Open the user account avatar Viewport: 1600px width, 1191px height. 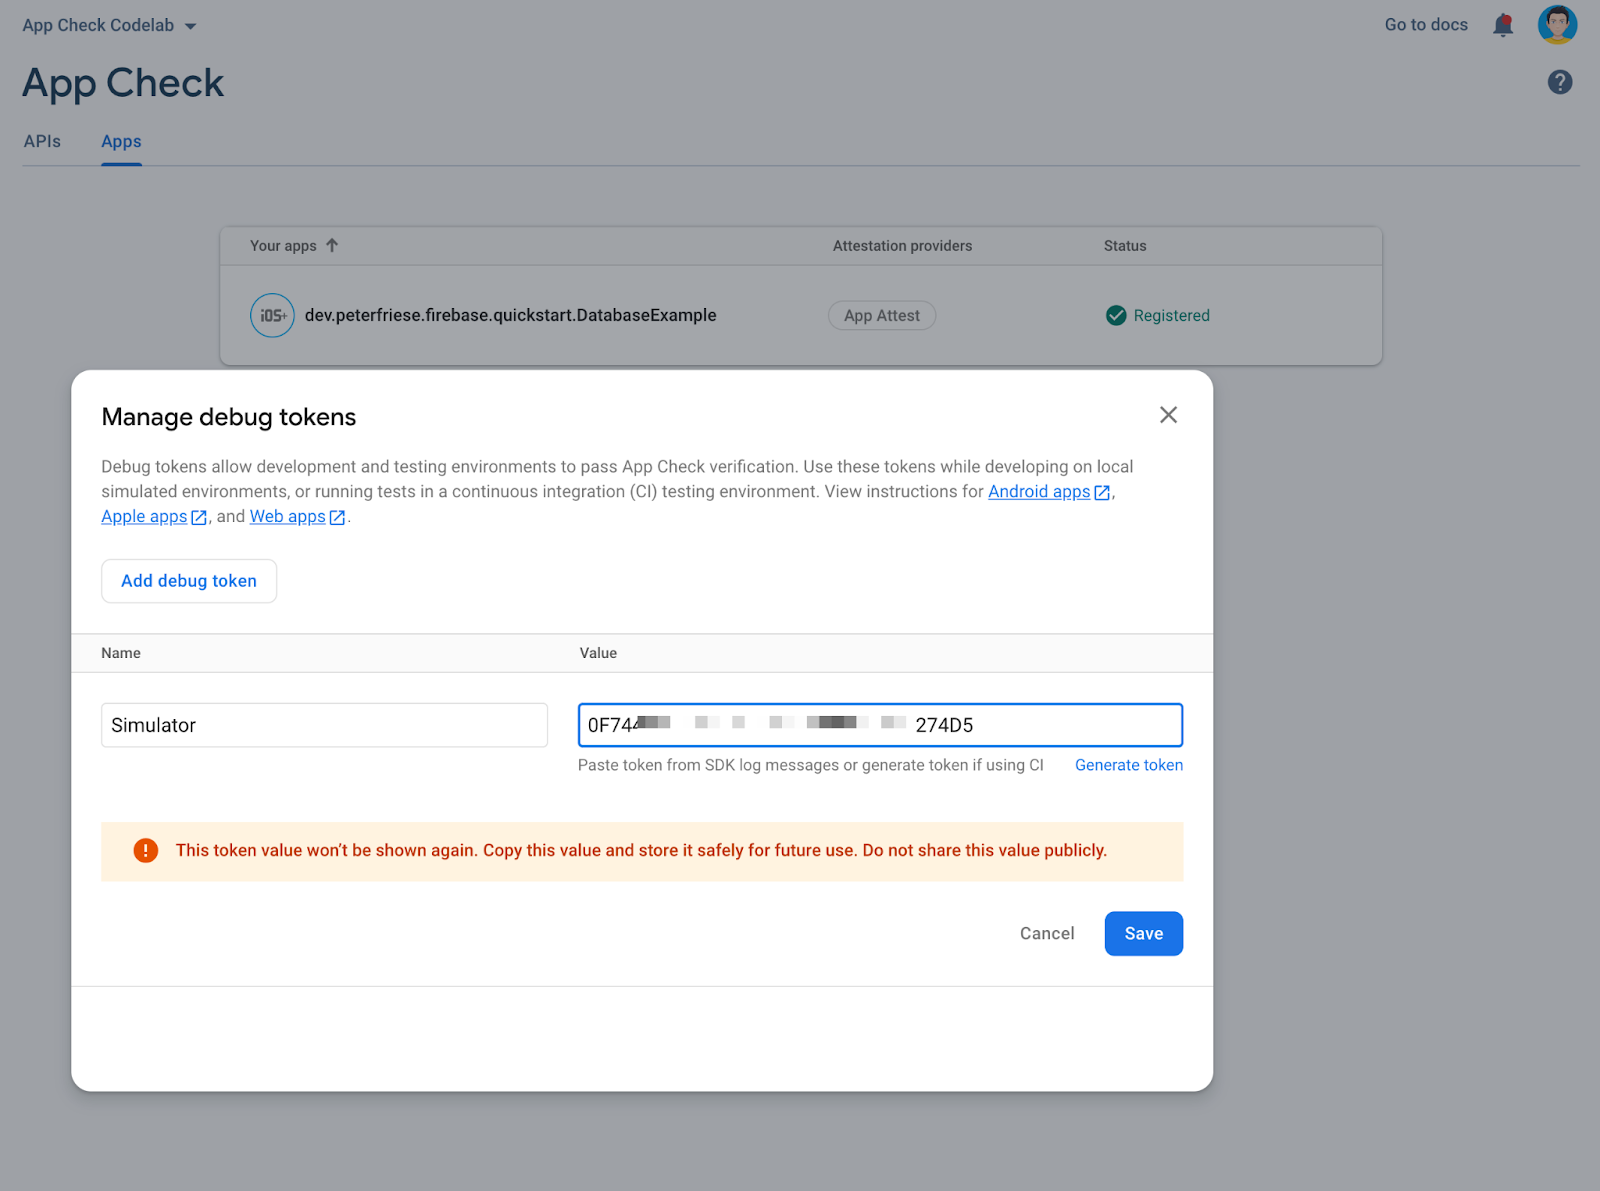click(x=1556, y=25)
